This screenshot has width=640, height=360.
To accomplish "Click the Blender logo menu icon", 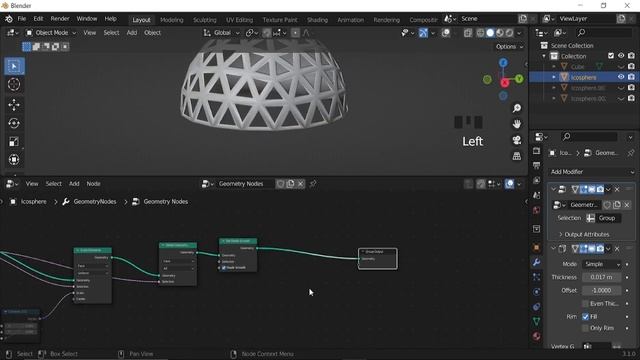I will (9, 19).
